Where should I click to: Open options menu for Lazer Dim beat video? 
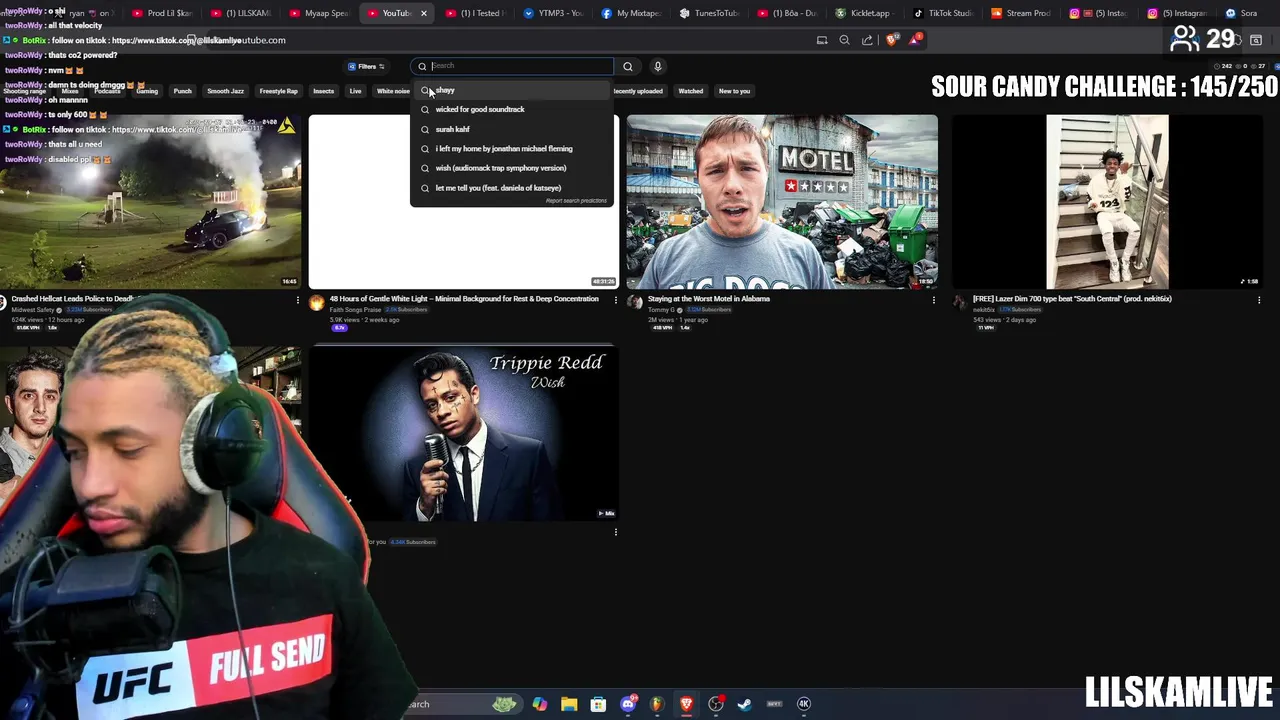pos(1259,300)
